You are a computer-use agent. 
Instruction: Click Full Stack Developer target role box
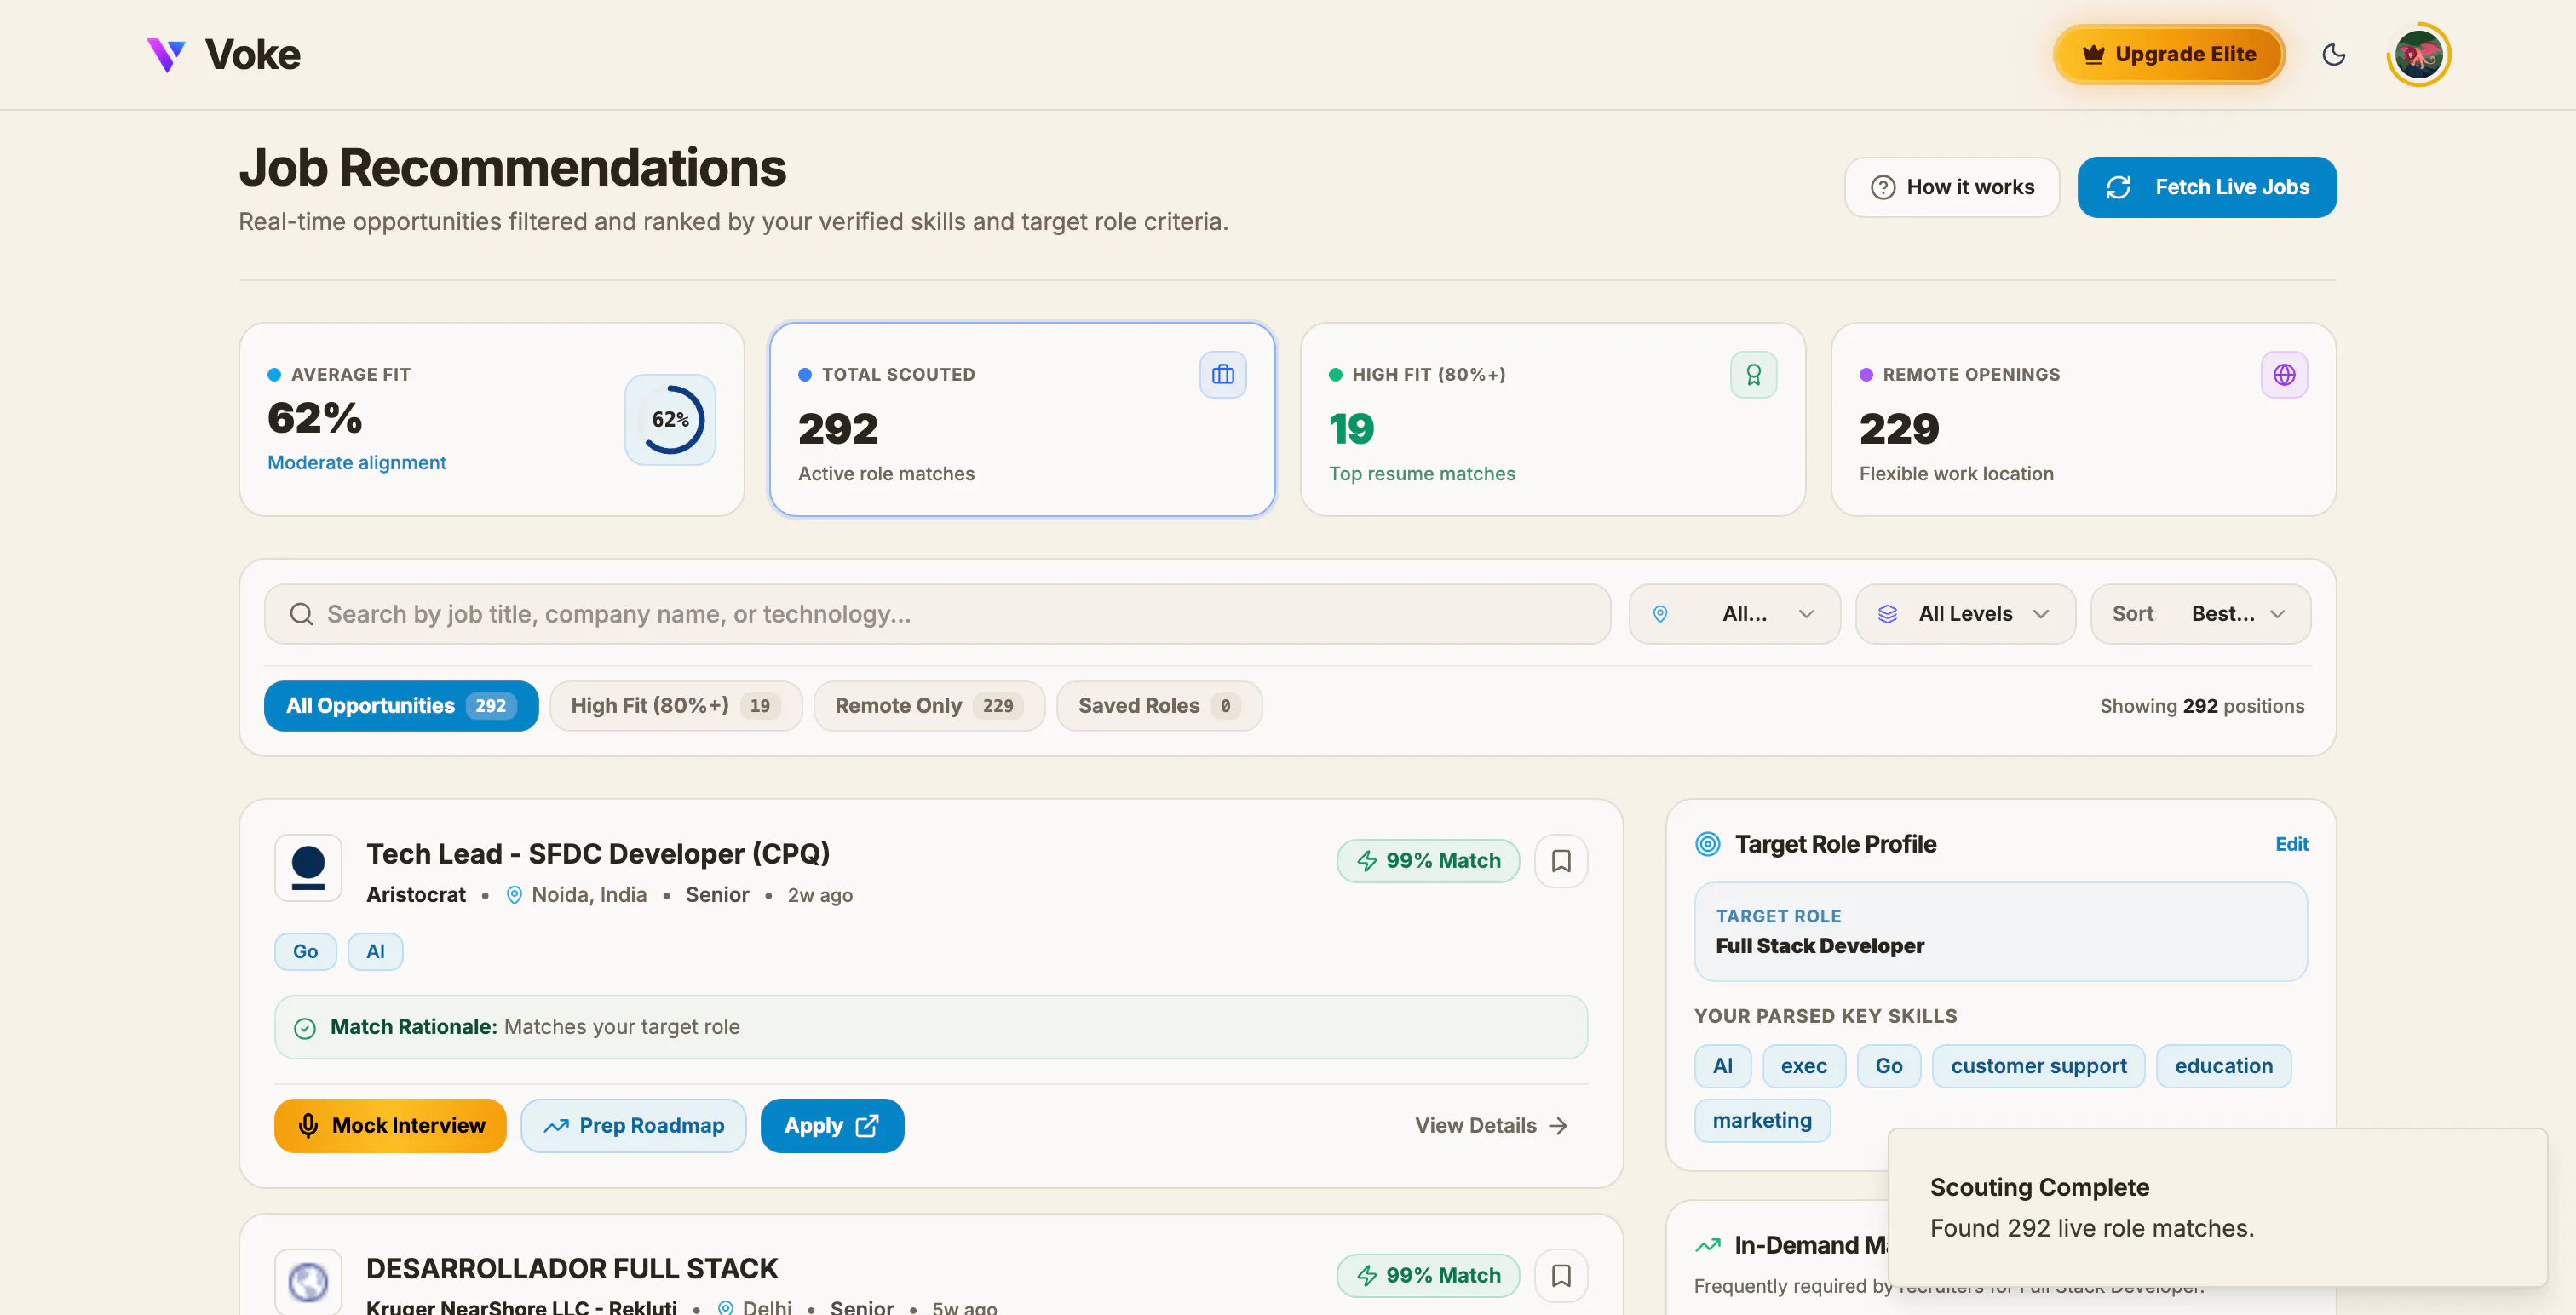pos(2001,931)
